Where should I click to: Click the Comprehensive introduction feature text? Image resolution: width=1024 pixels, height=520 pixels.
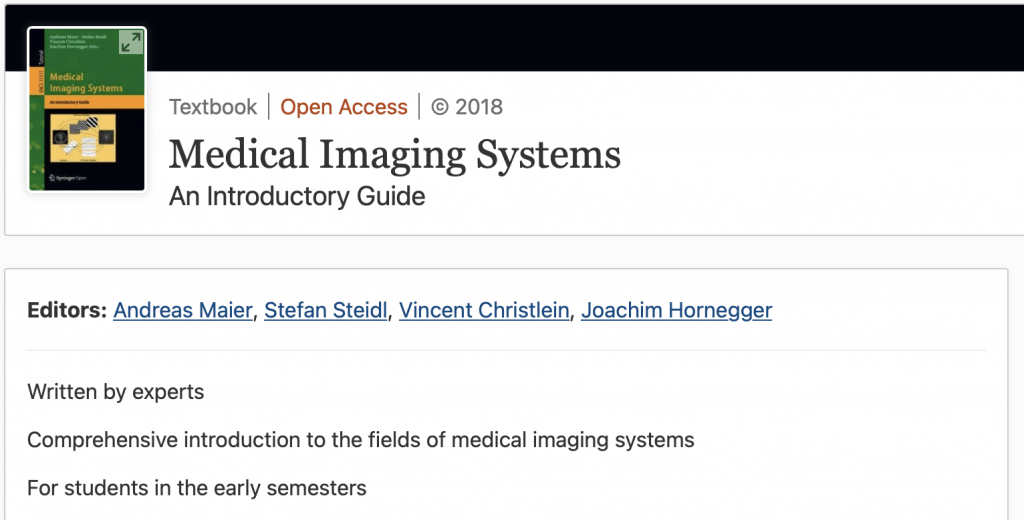(x=360, y=440)
